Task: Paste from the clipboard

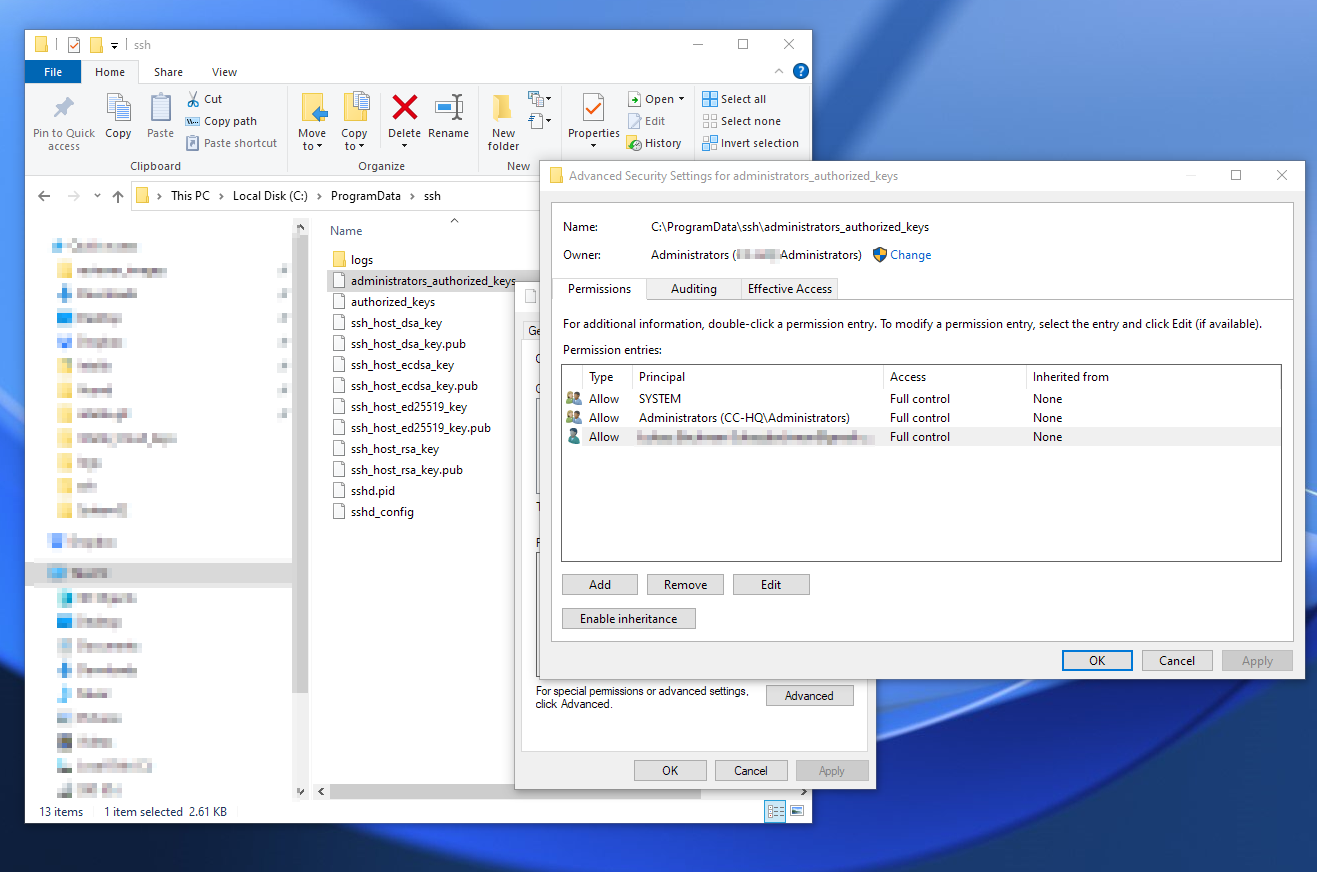Action: (x=159, y=116)
